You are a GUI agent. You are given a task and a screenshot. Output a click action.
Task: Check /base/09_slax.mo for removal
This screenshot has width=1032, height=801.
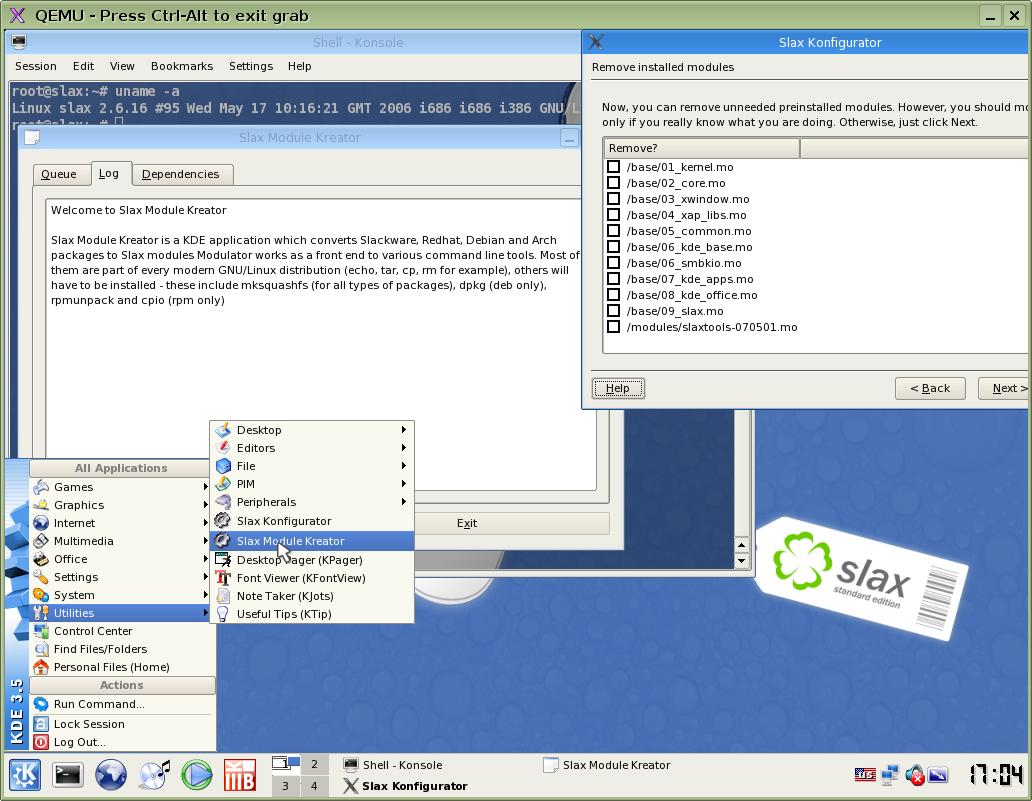pos(613,311)
